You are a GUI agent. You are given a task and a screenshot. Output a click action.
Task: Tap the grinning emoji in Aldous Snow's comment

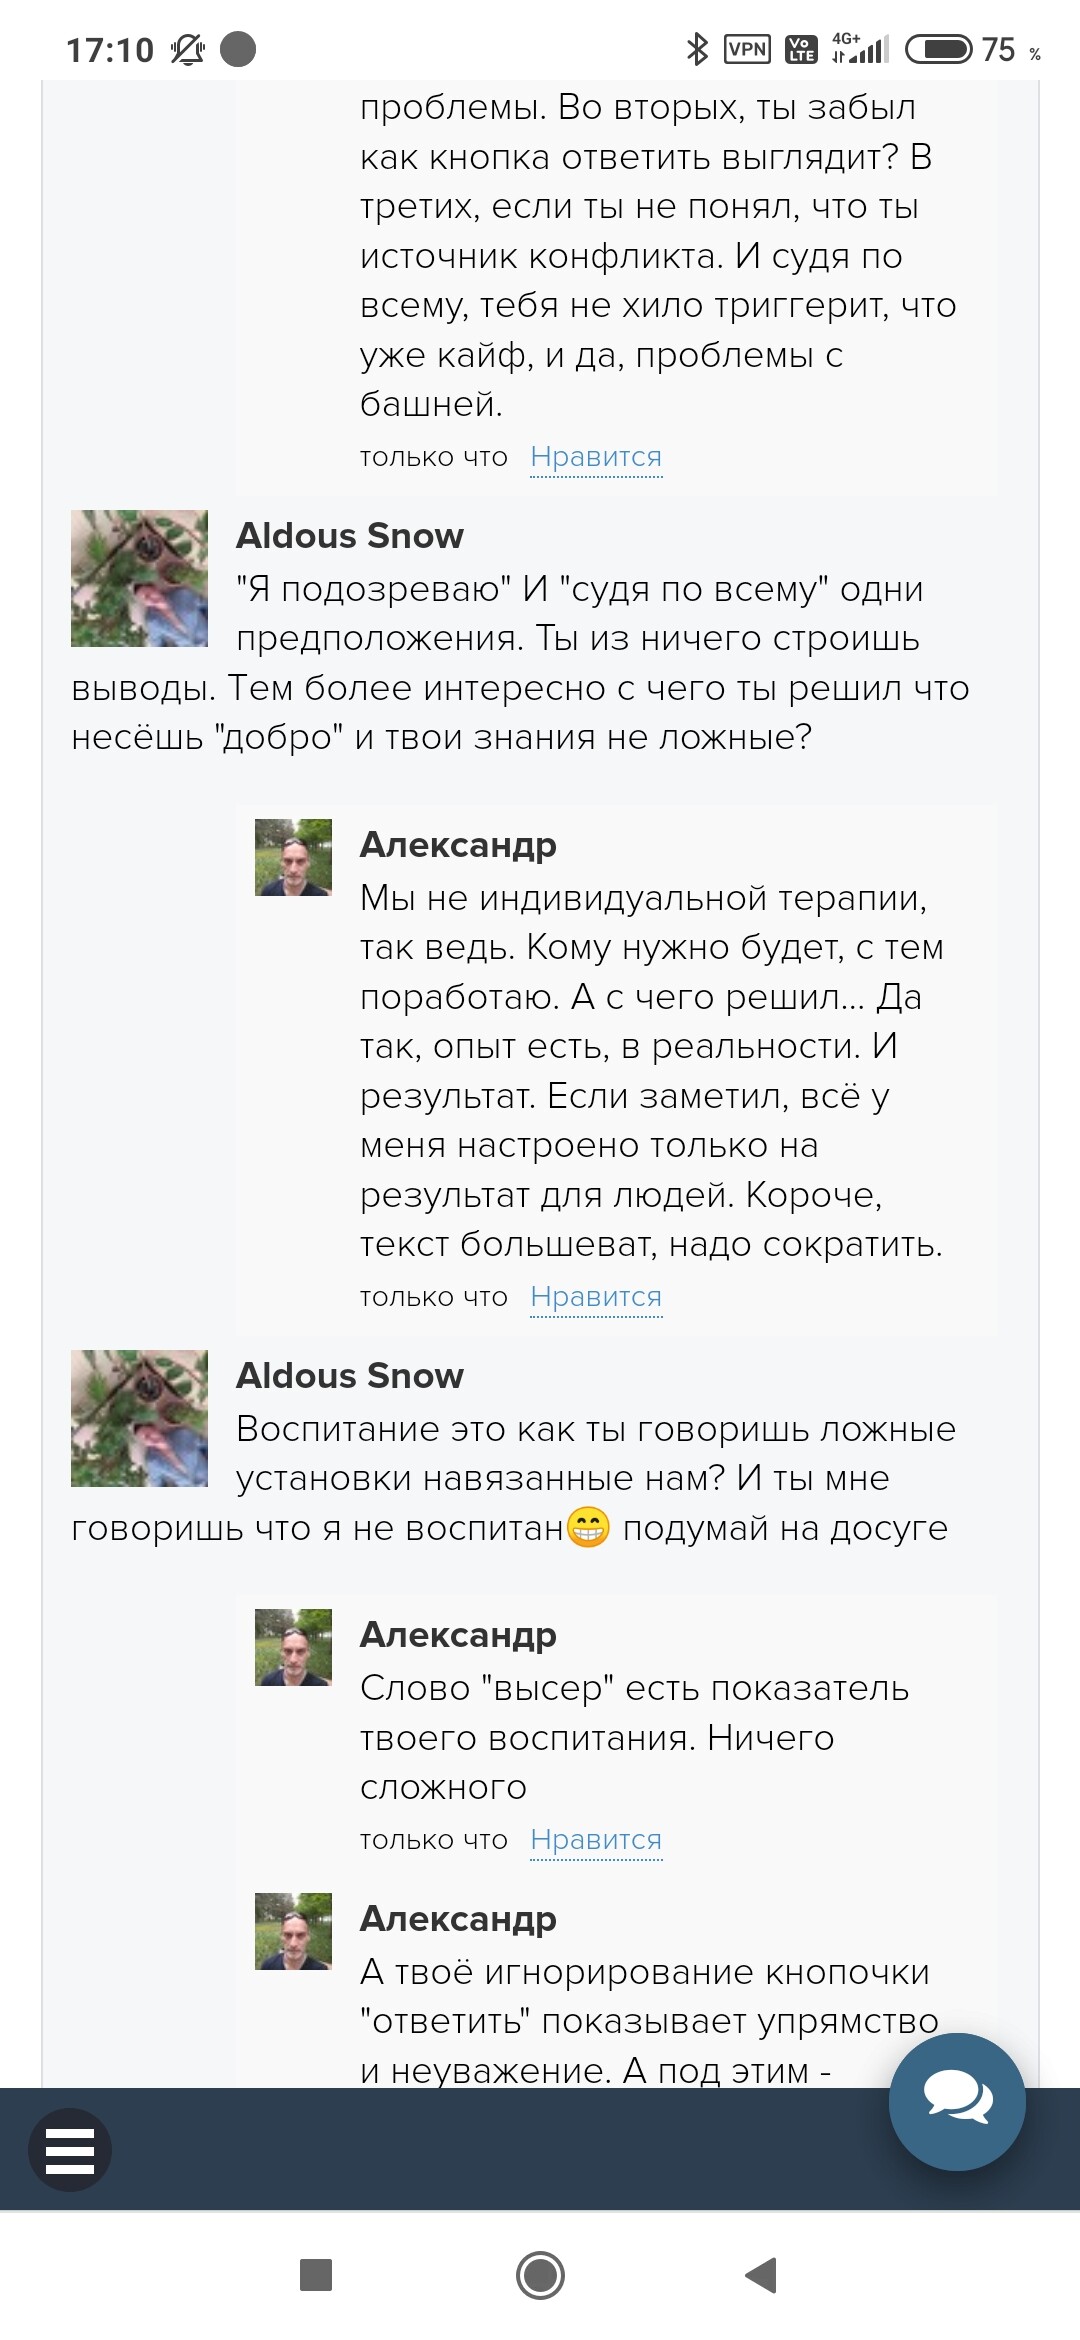[588, 1527]
